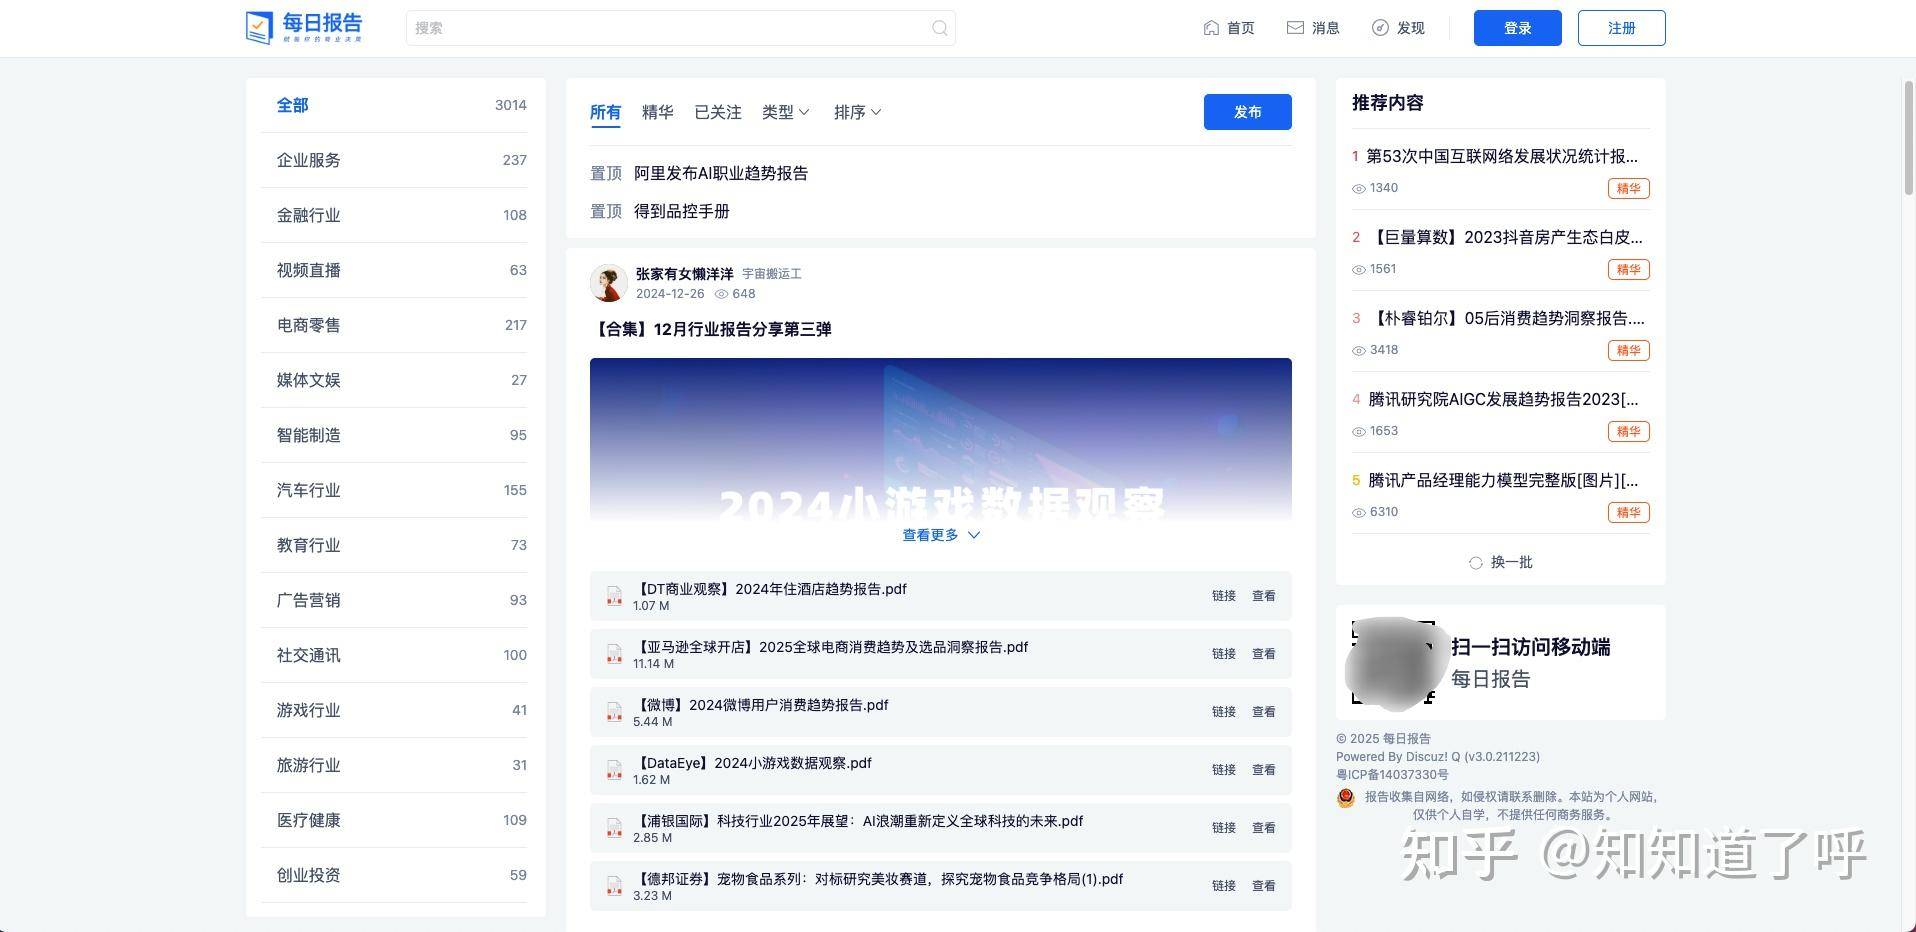The image size is (1916, 932).
Task: Open 发现 via the compass icon
Action: (x=1380, y=28)
